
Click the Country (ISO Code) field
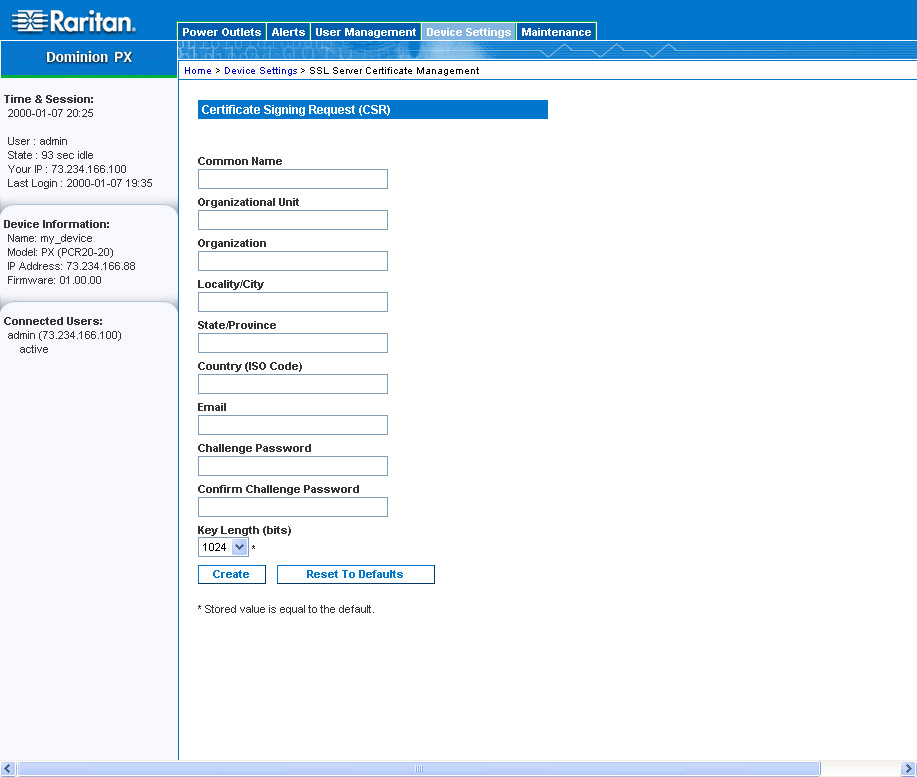point(292,384)
